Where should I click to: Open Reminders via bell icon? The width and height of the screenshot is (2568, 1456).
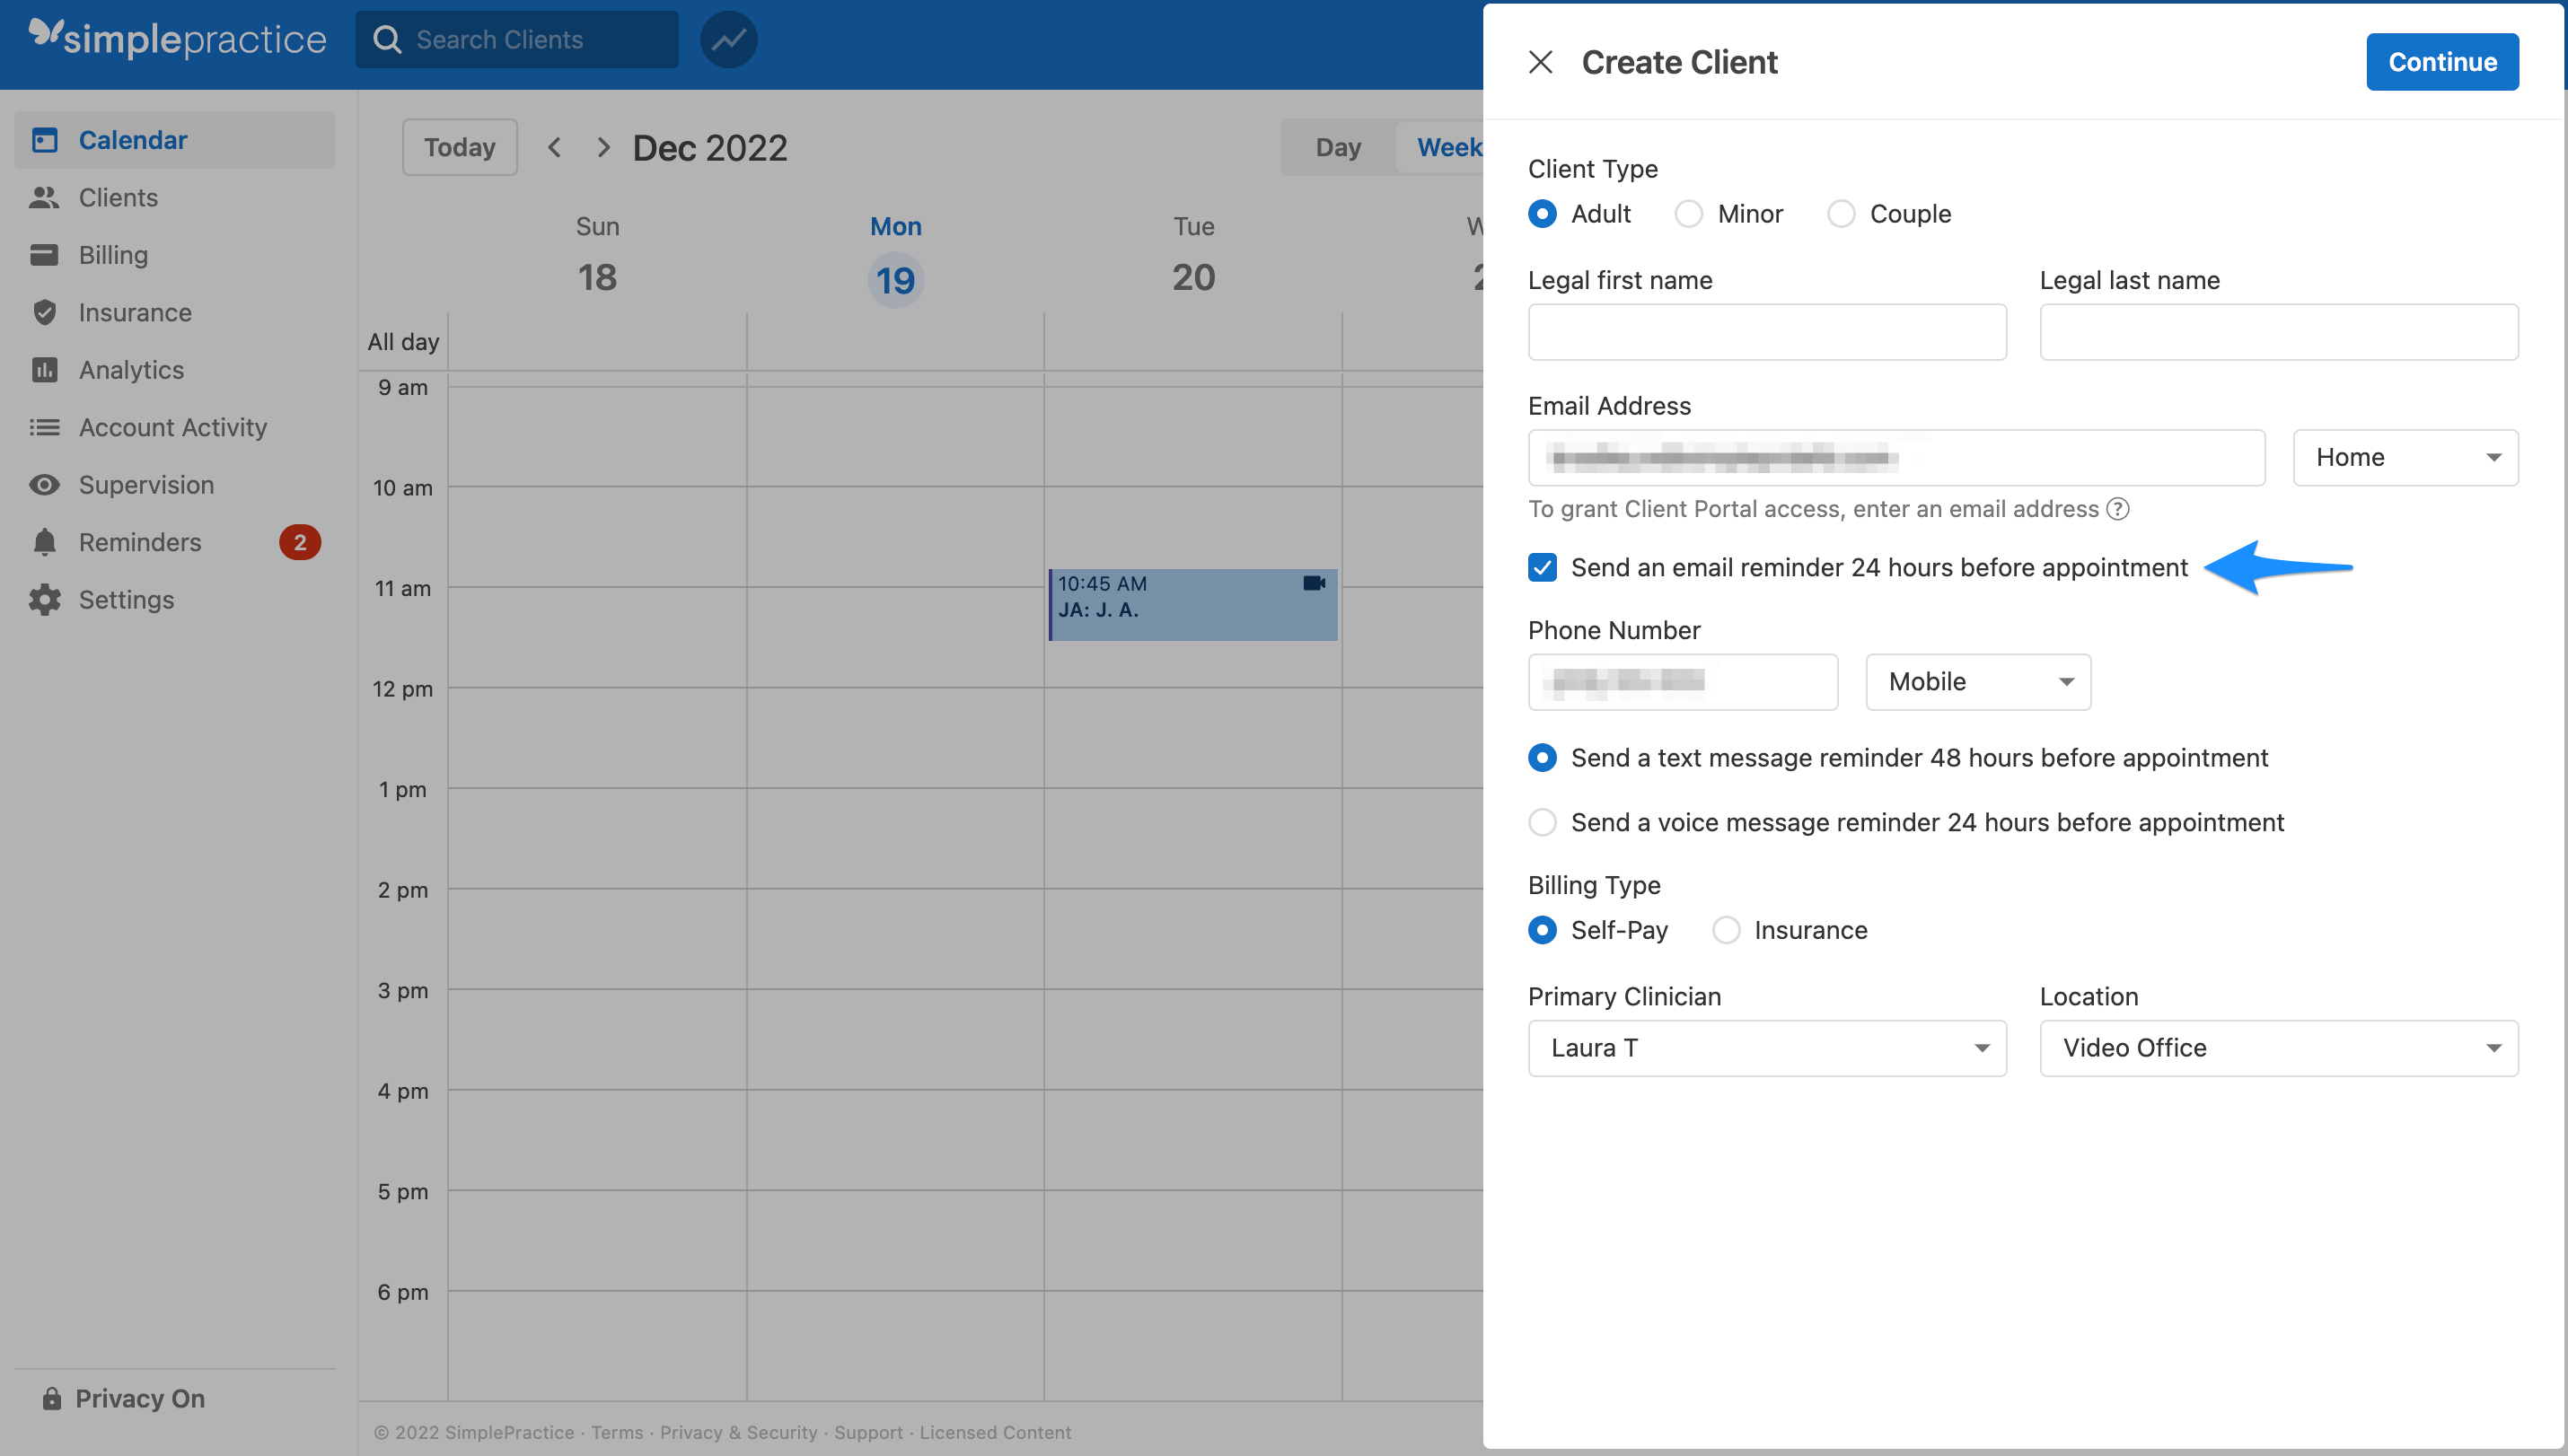pyautogui.click(x=44, y=542)
